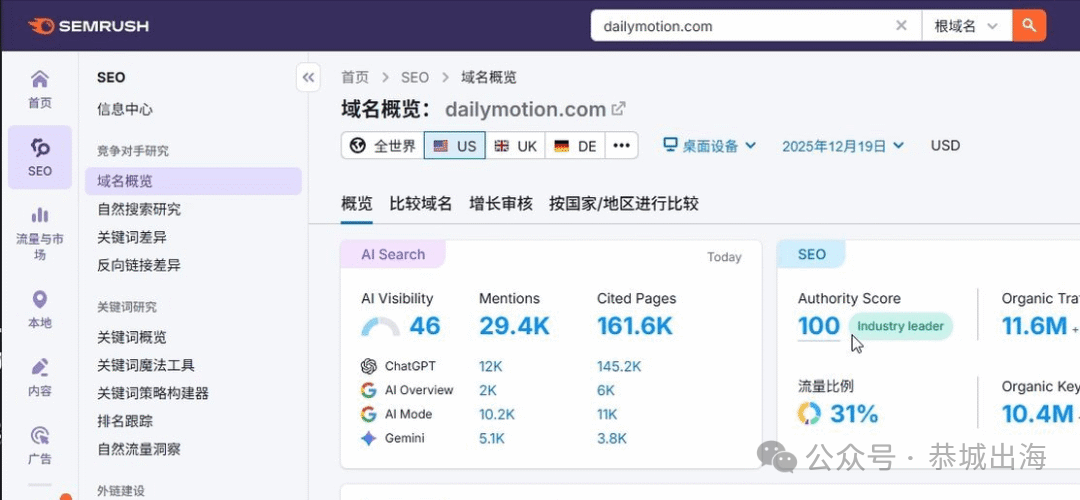Open 自然搜索研究 menu item
The image size is (1080, 500).
(x=139, y=209)
